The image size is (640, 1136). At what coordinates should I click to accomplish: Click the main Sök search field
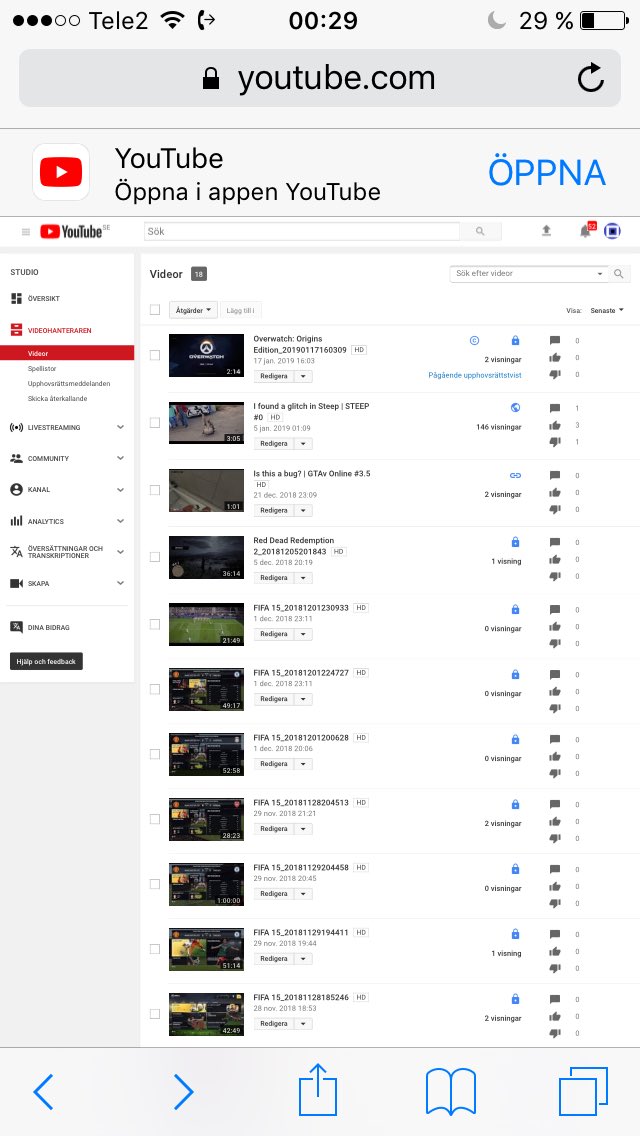(x=302, y=231)
